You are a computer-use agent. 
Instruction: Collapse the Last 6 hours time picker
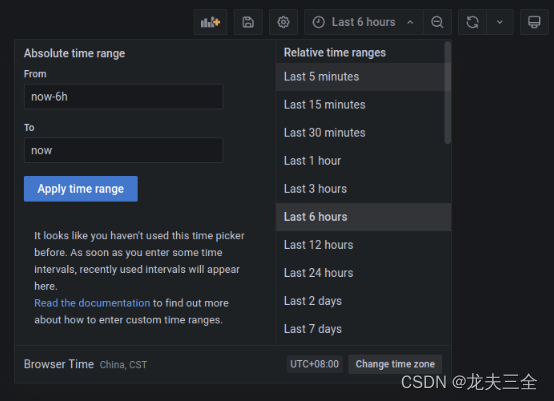tap(364, 22)
